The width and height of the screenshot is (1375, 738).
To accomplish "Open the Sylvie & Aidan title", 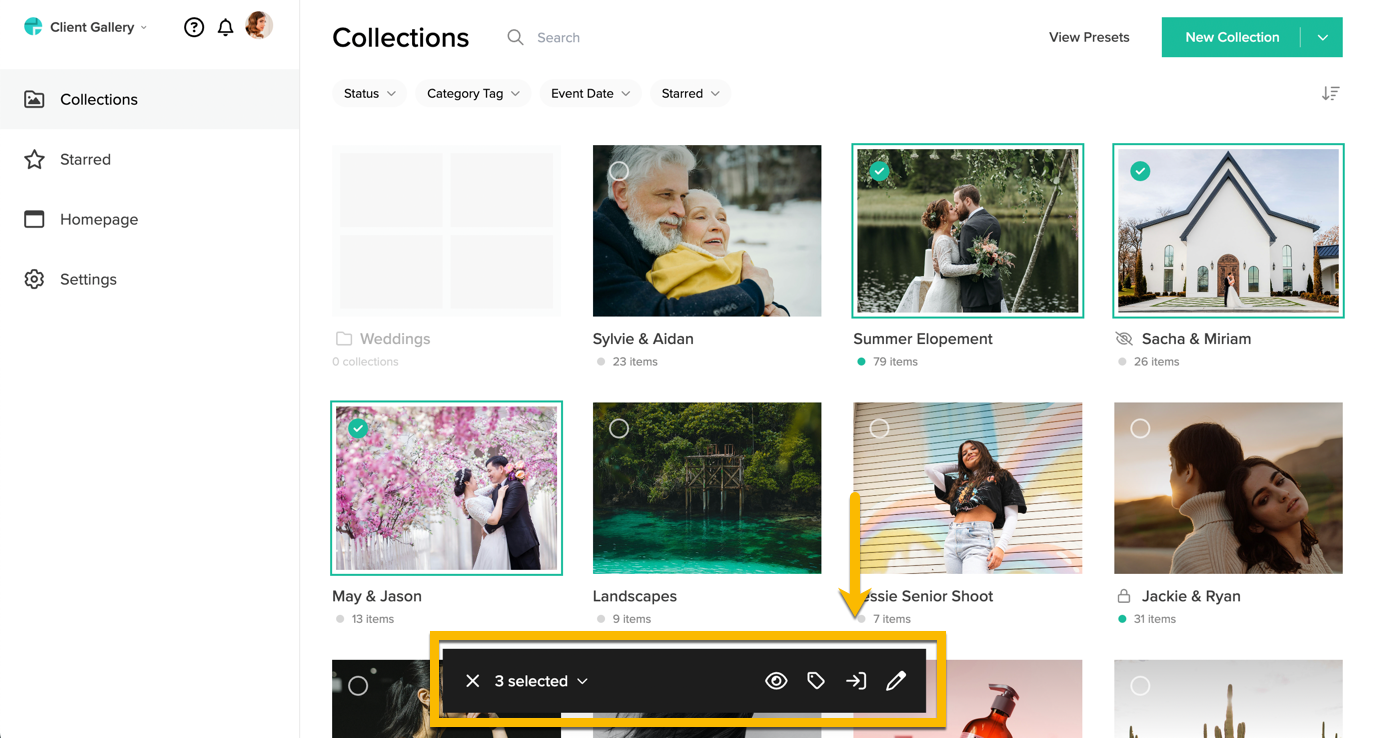I will pyautogui.click(x=643, y=339).
